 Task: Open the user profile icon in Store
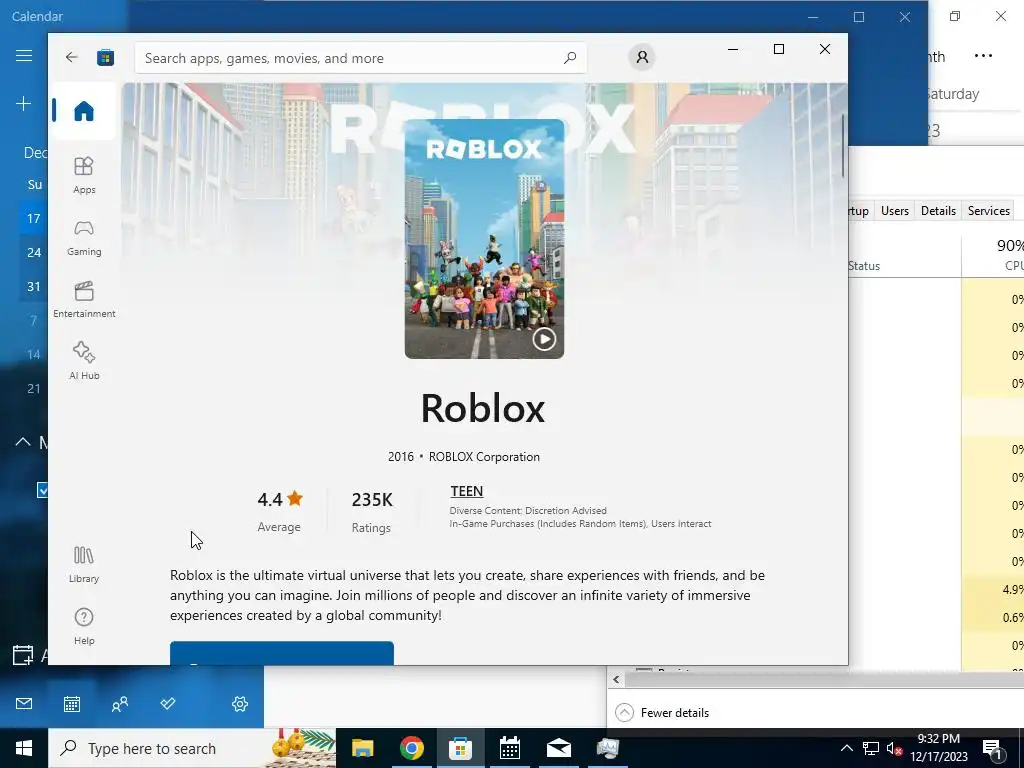pyautogui.click(x=642, y=57)
